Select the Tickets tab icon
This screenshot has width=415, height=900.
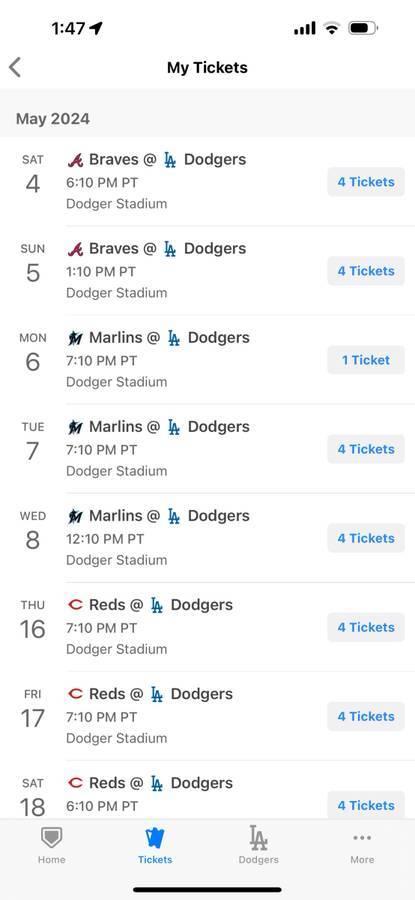154,839
